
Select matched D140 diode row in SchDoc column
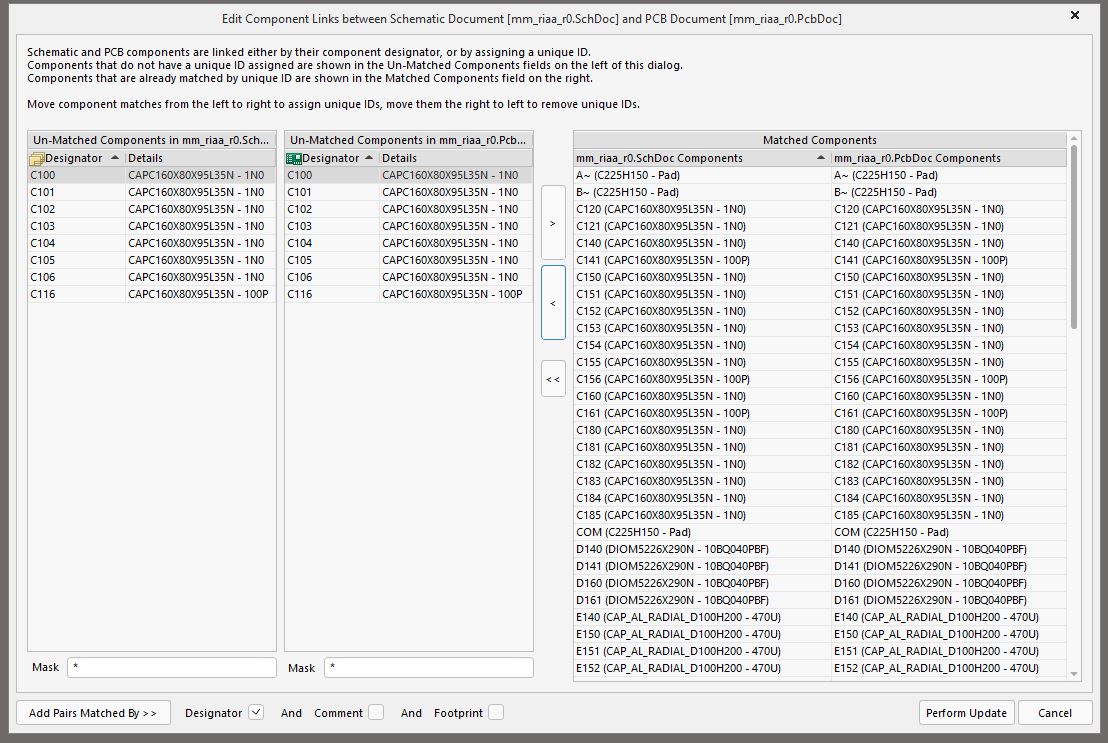click(x=702, y=549)
